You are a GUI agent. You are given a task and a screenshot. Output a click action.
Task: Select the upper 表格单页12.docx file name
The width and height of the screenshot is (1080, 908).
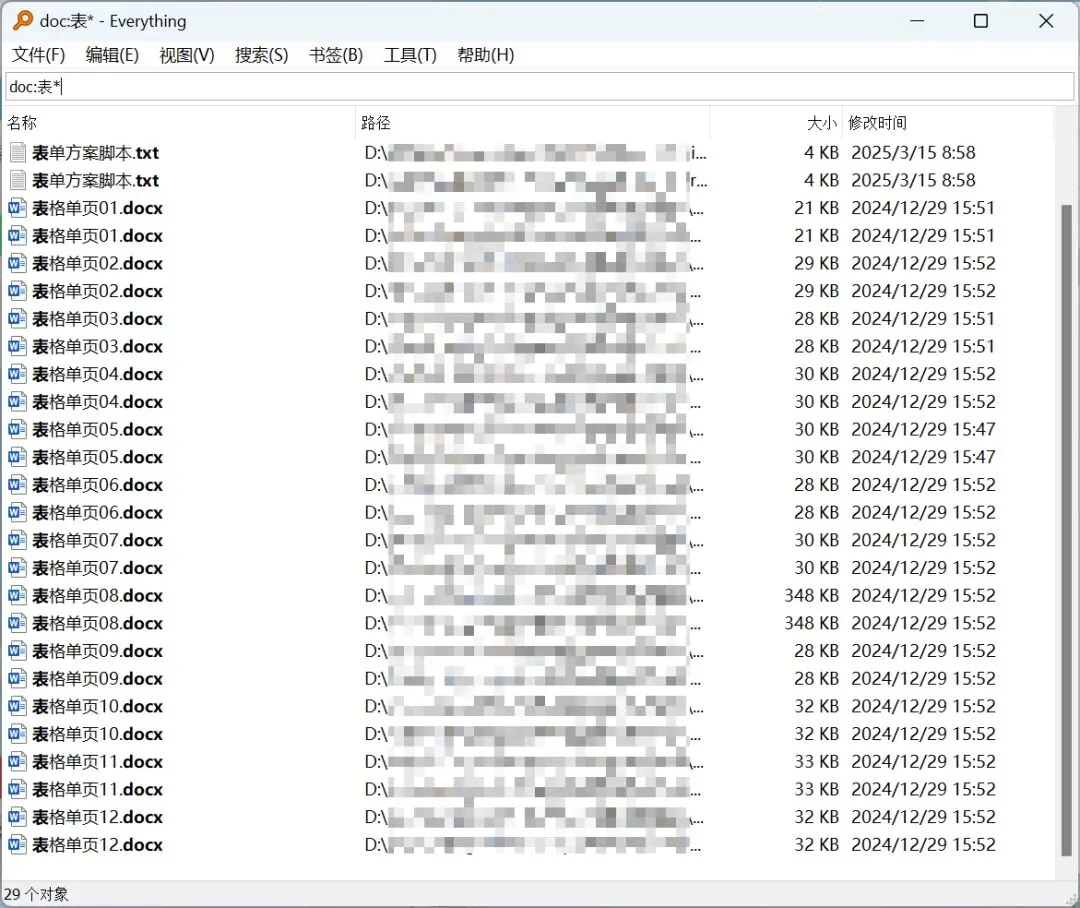[97, 817]
